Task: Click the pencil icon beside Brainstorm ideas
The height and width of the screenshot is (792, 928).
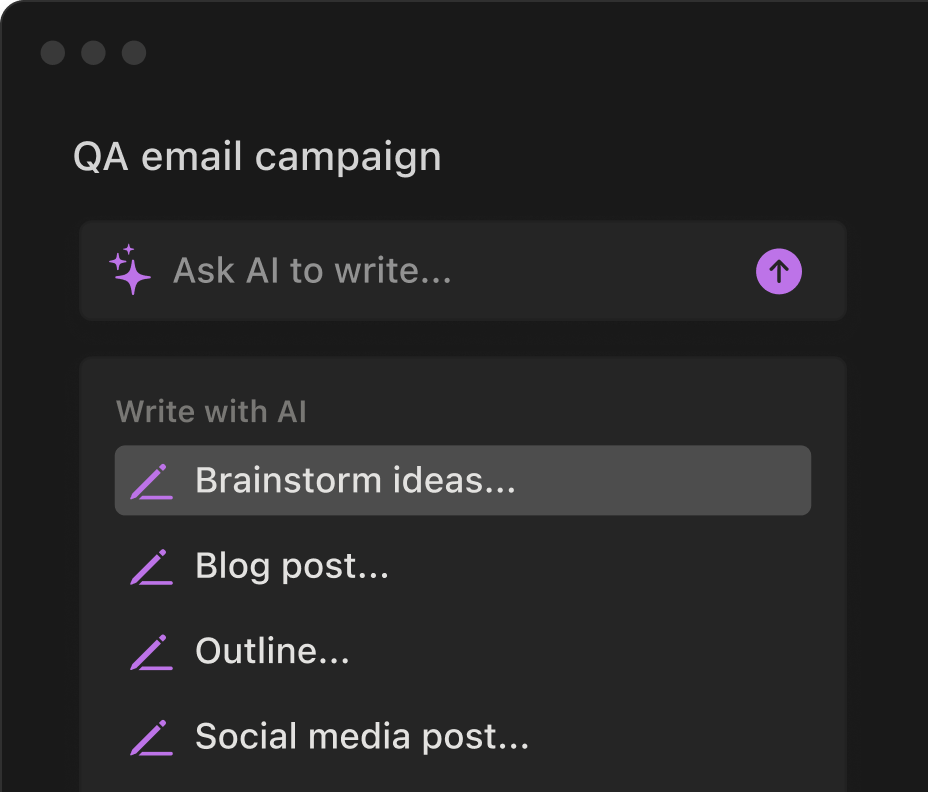Action: pos(152,481)
